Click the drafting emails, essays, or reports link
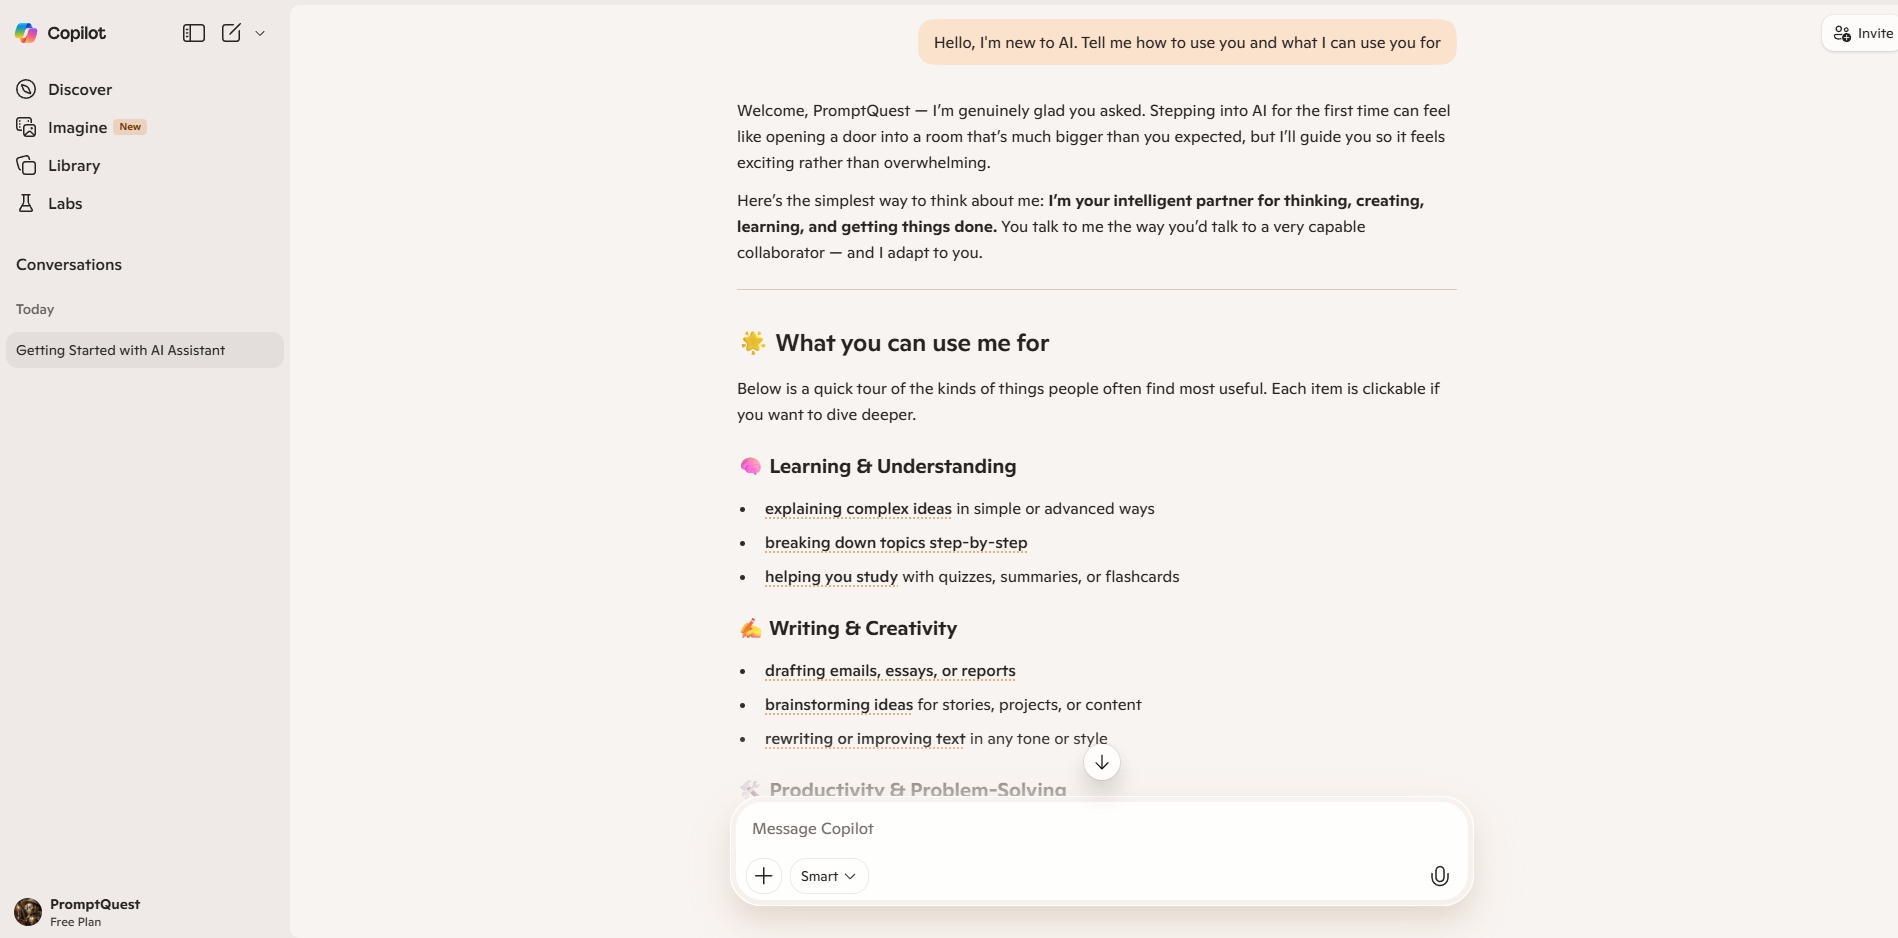1898x938 pixels. [x=890, y=671]
